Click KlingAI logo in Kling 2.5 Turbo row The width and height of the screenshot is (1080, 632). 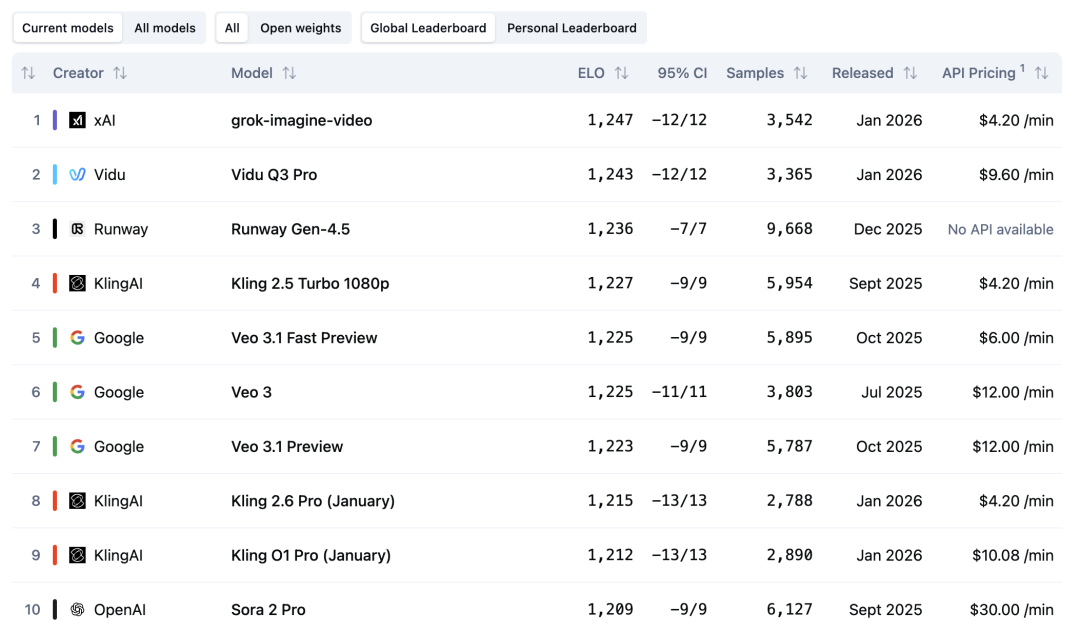tap(77, 284)
